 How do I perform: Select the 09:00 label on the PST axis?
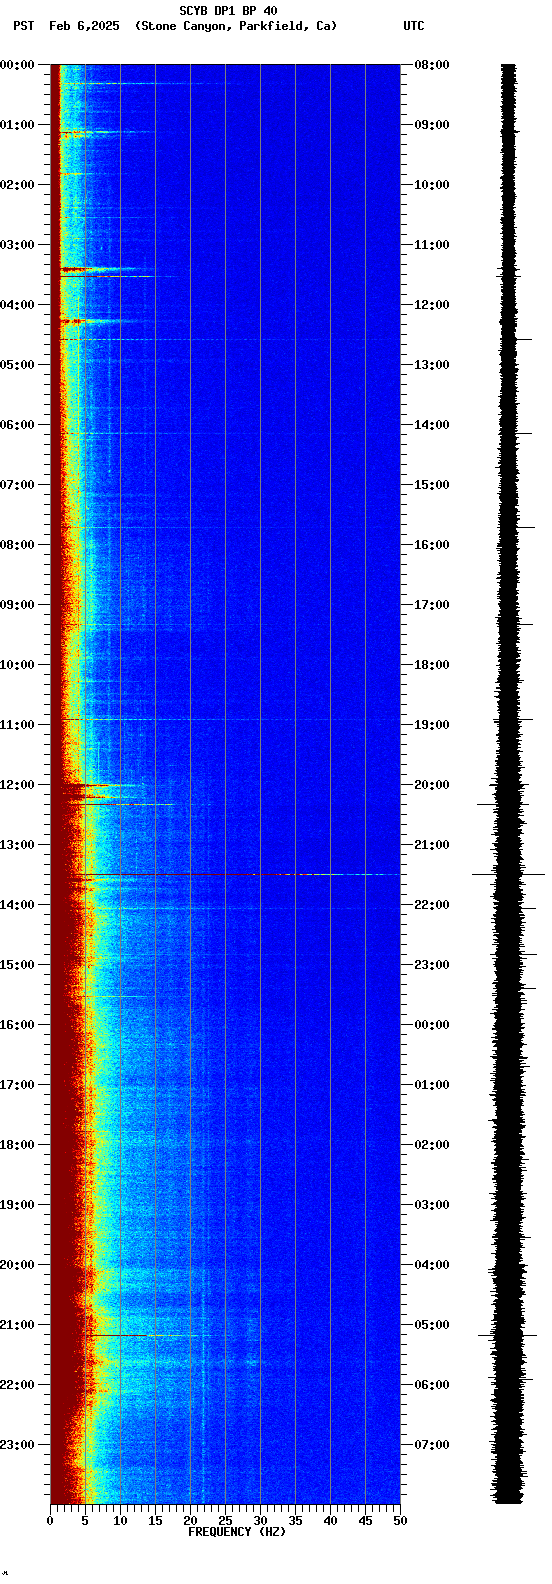18,605
